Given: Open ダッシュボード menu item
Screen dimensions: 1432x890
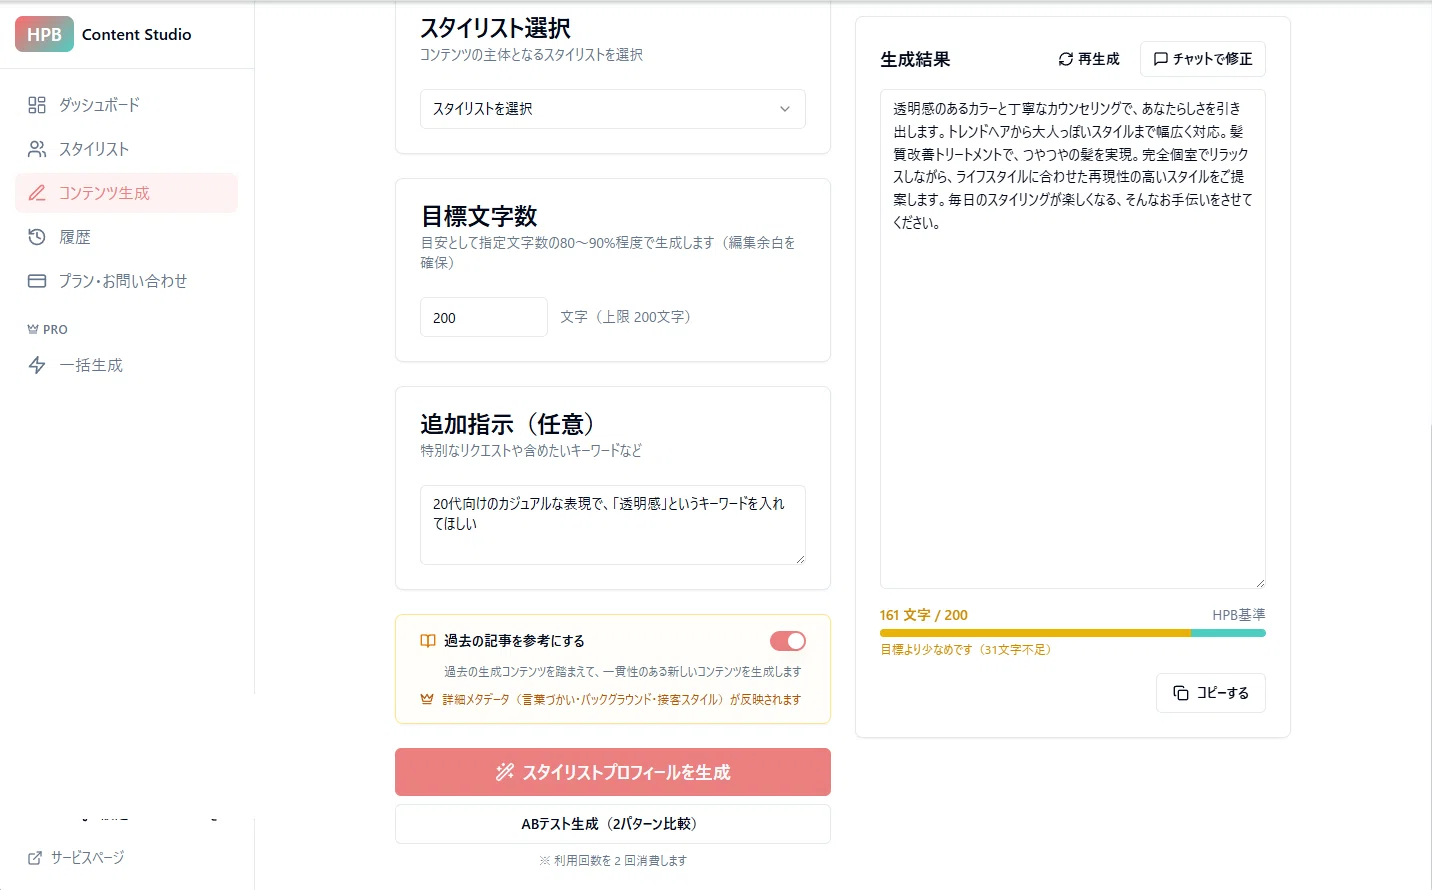Looking at the screenshot, I should click(x=127, y=105).
